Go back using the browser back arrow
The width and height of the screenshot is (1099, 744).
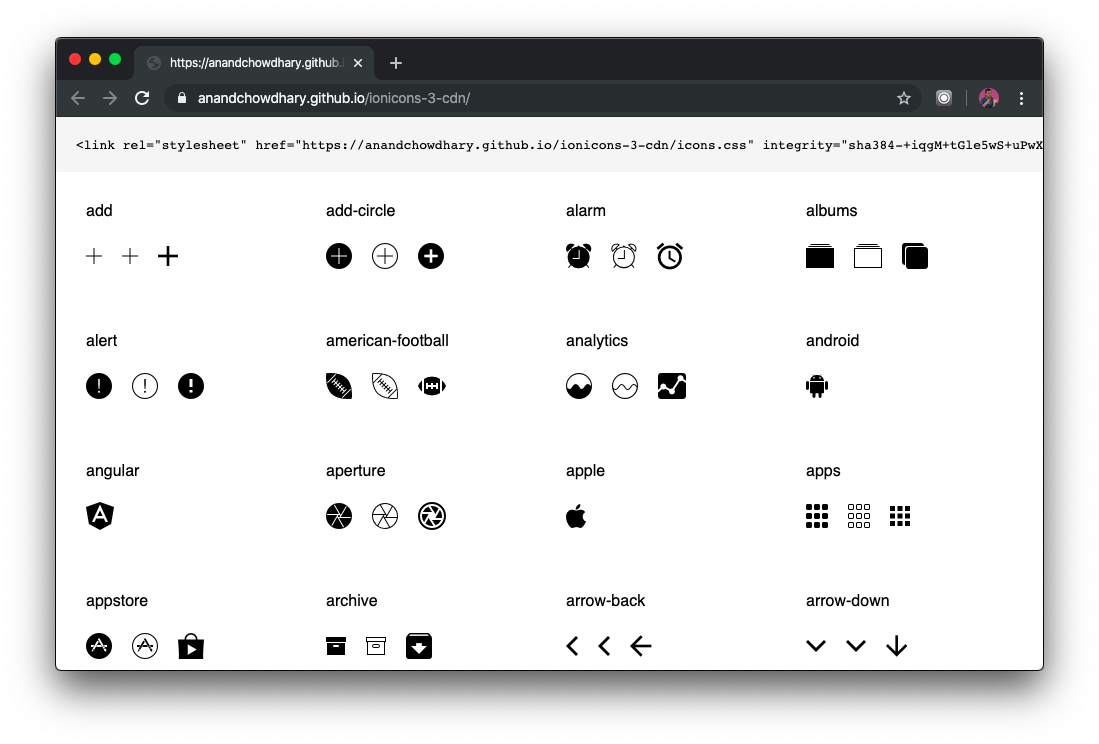78,98
